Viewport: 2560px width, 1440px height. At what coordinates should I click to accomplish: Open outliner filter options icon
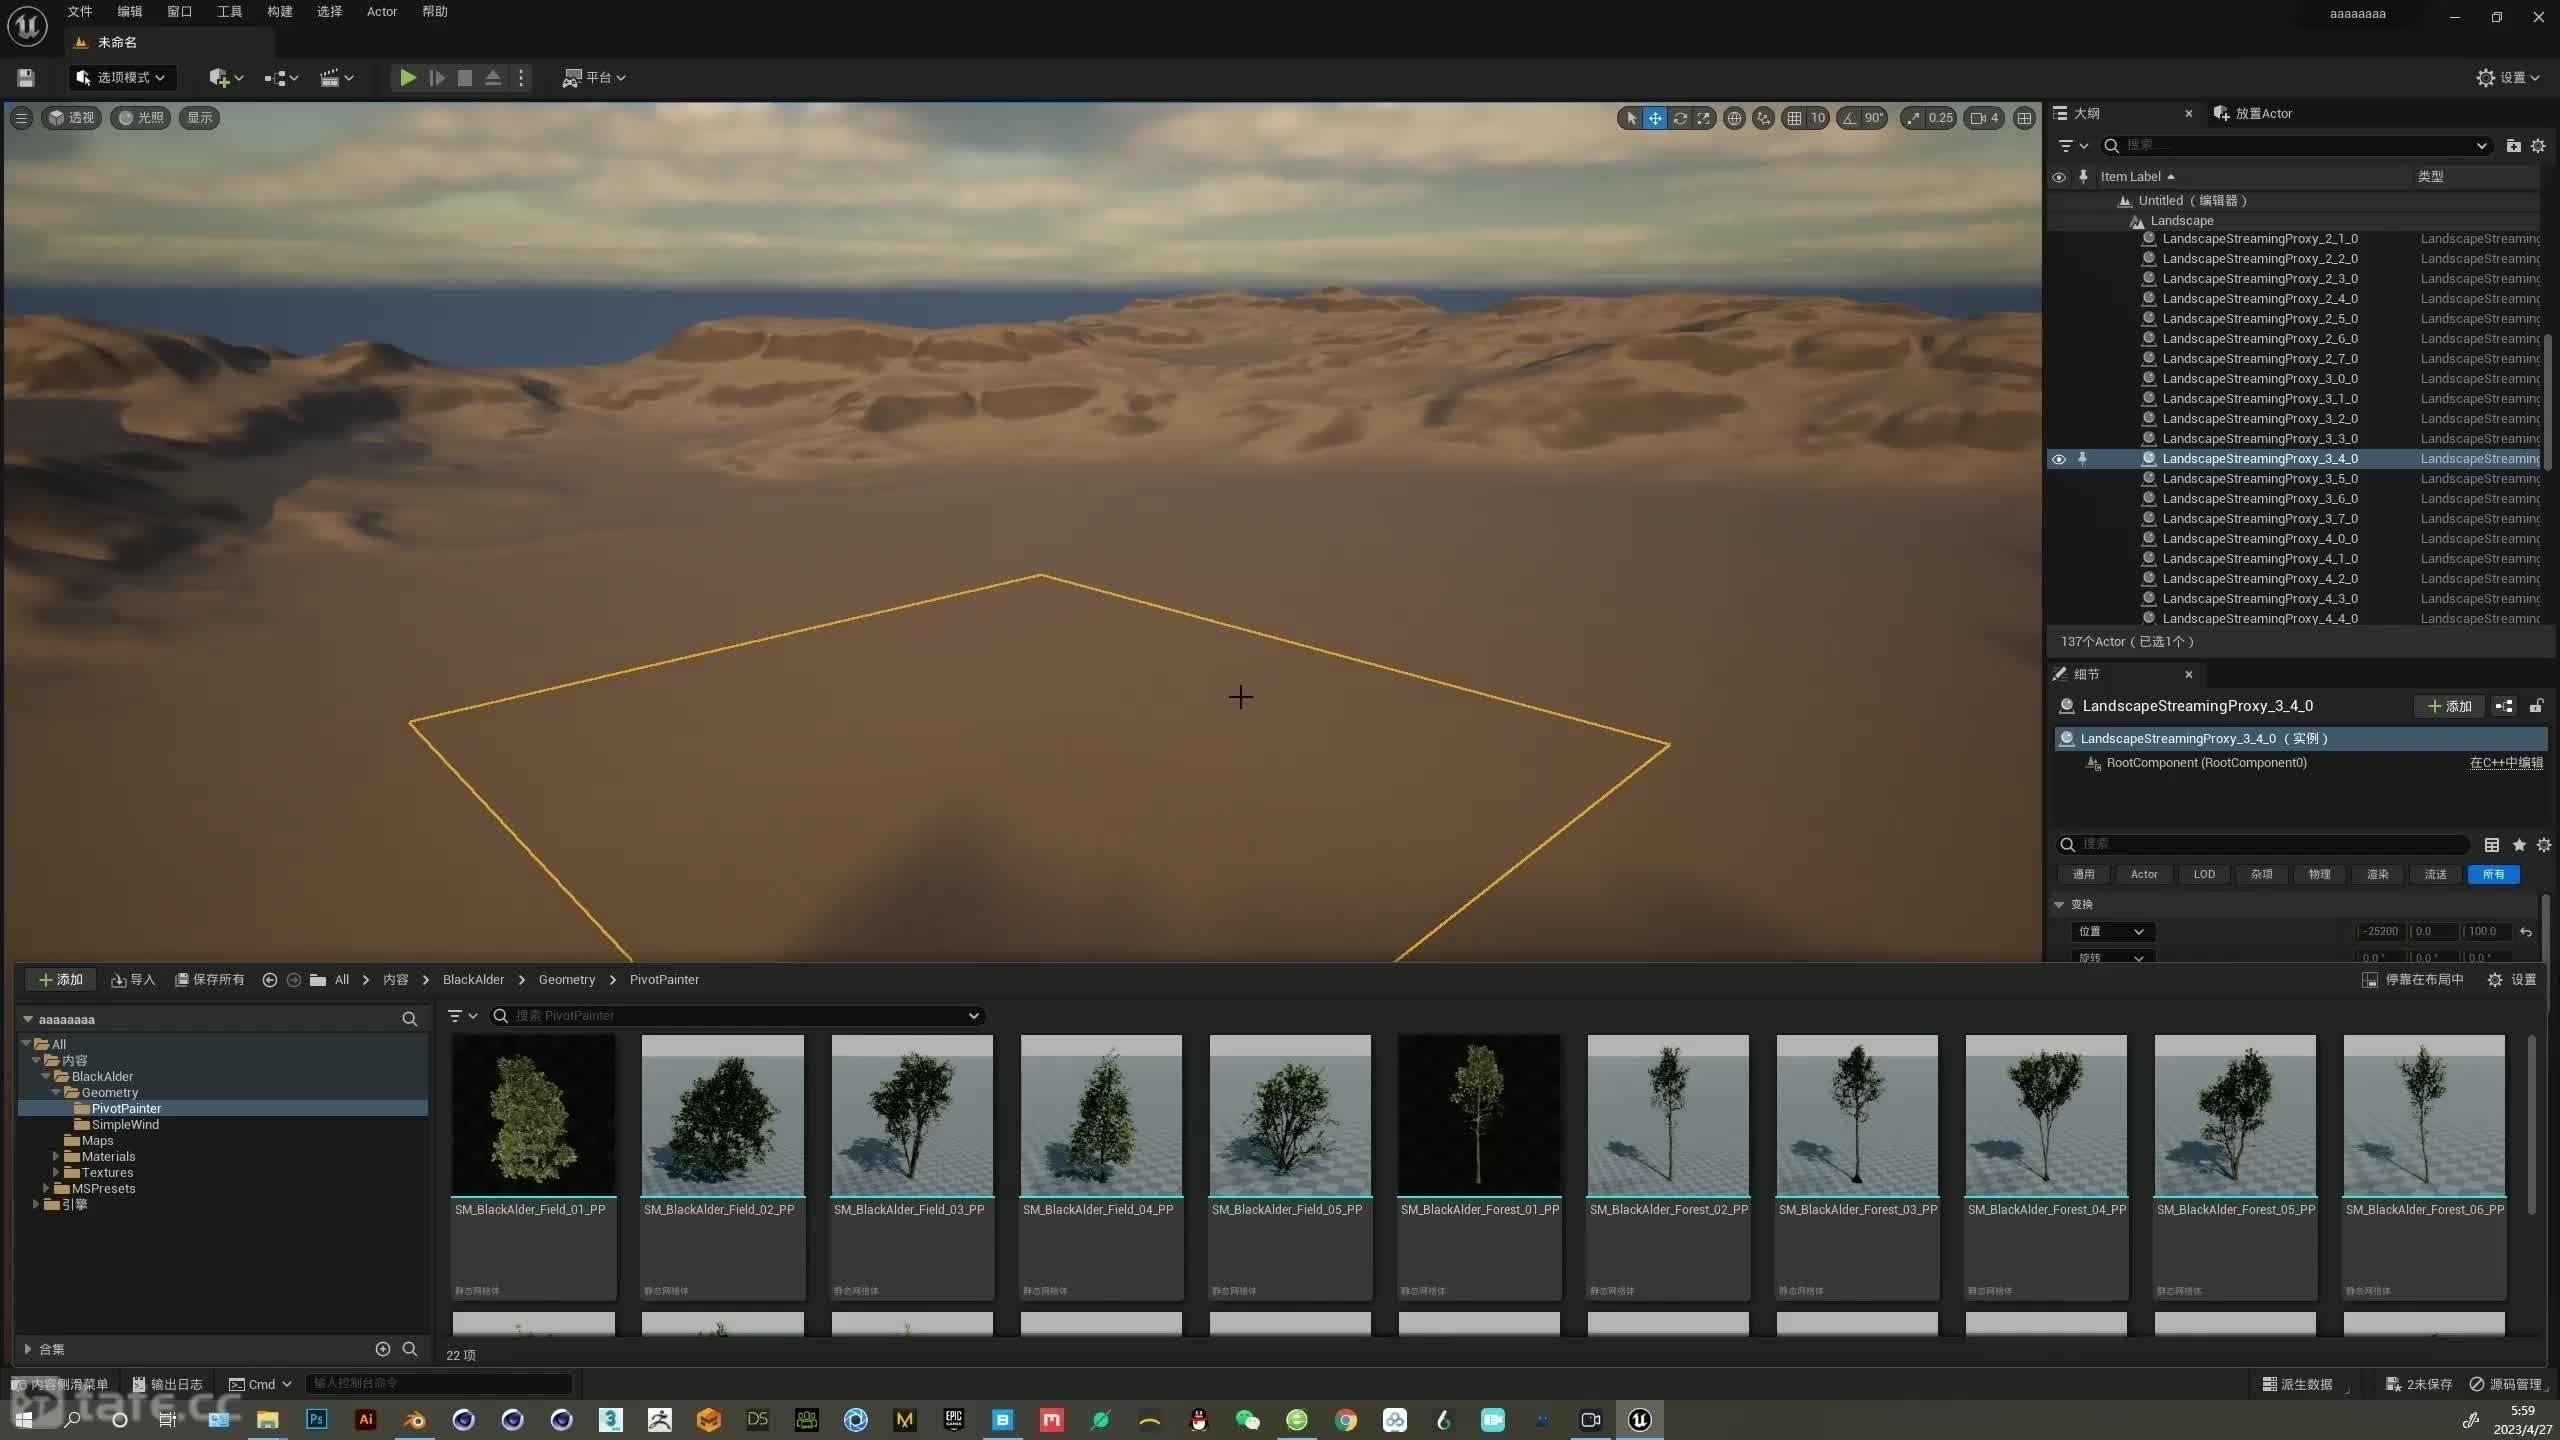tap(2073, 146)
